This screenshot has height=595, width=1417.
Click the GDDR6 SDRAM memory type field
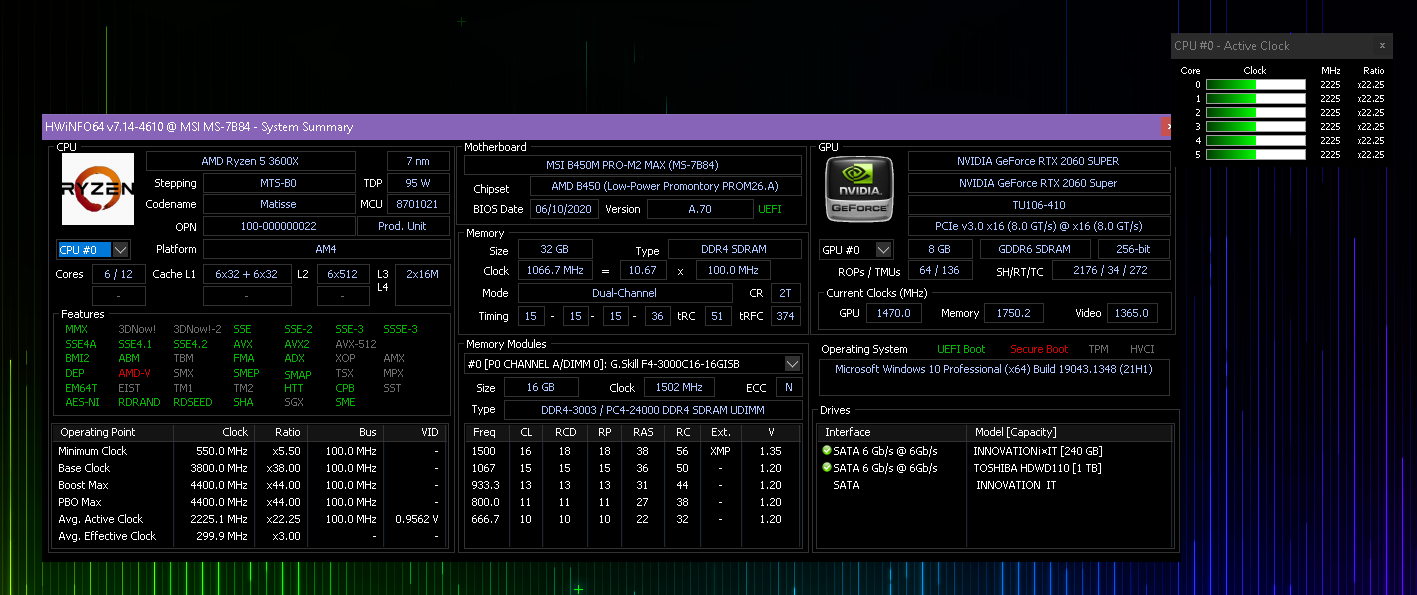click(x=1033, y=249)
